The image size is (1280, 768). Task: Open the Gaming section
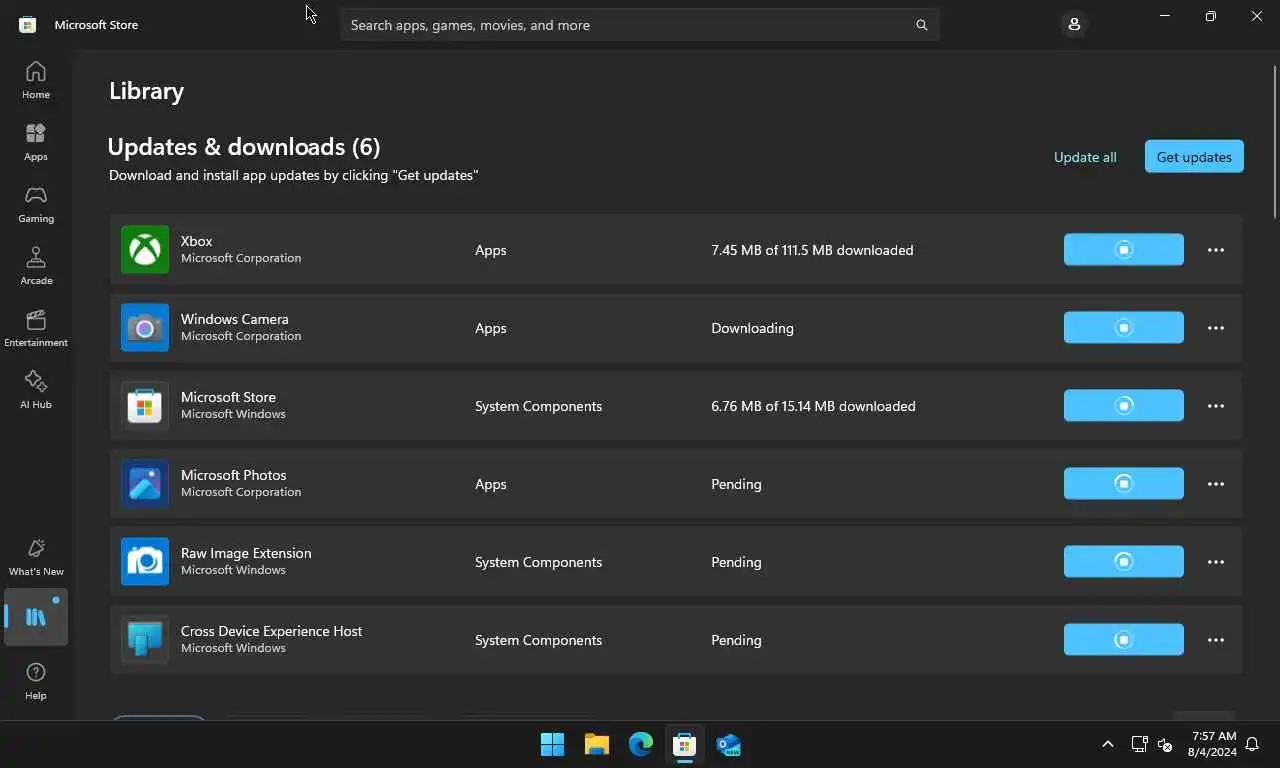(x=36, y=204)
